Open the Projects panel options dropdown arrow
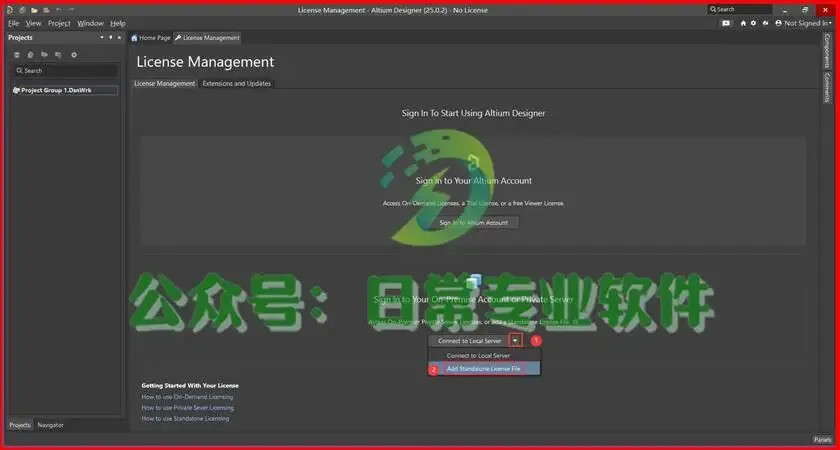840x450 pixels. (x=102, y=38)
